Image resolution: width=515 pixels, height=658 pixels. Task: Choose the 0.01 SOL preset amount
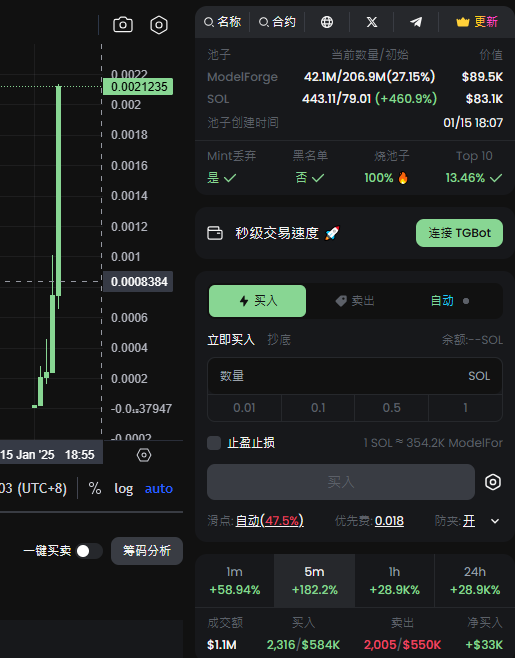[244, 408]
